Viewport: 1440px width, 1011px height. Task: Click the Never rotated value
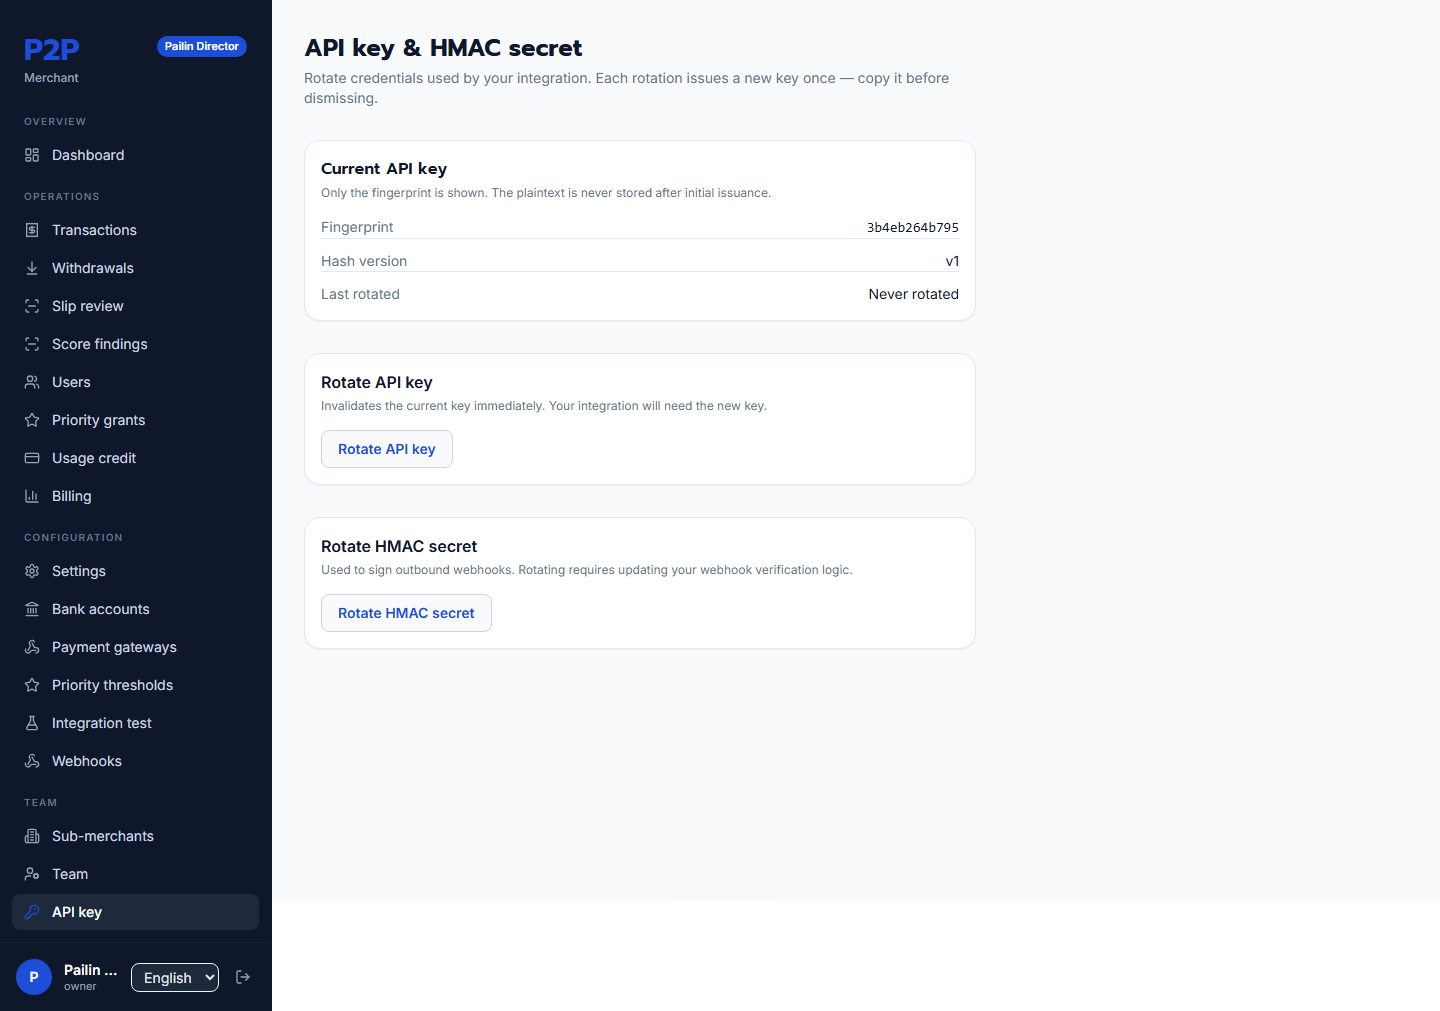tap(913, 294)
